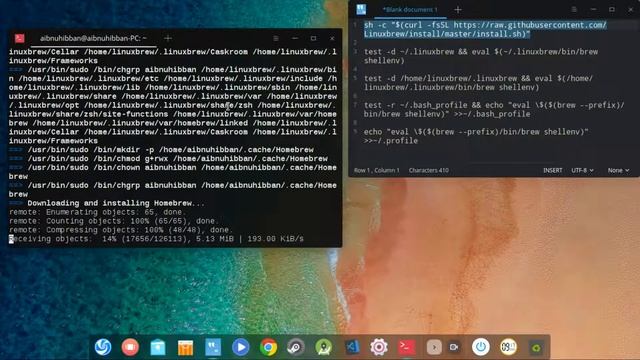640x360 pixels.
Task: Click the text editor app icon in its title bar
Action: point(361,9)
